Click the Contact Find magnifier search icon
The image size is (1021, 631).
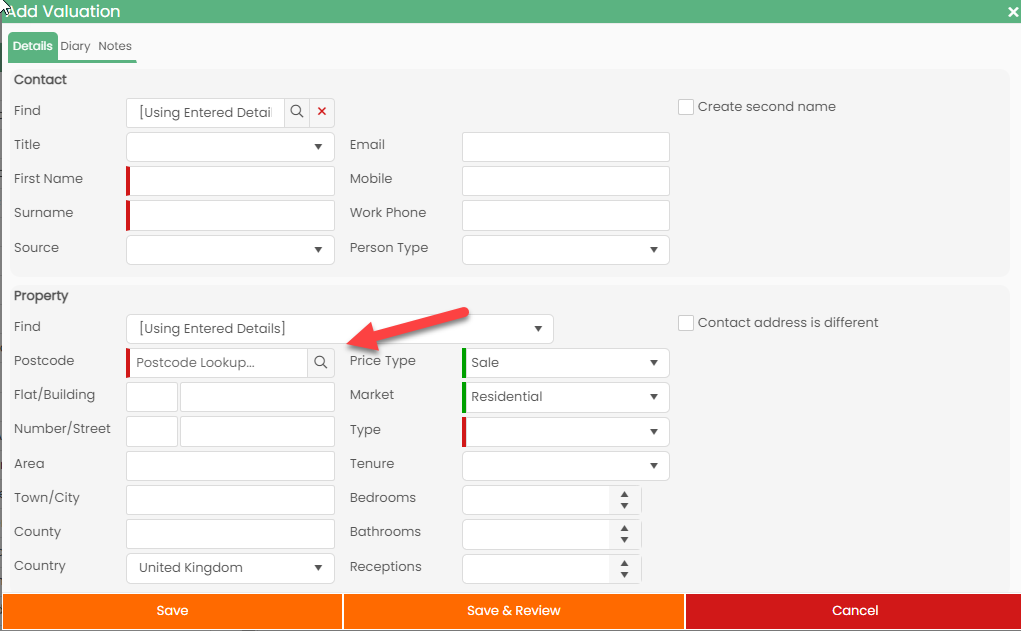pos(297,112)
